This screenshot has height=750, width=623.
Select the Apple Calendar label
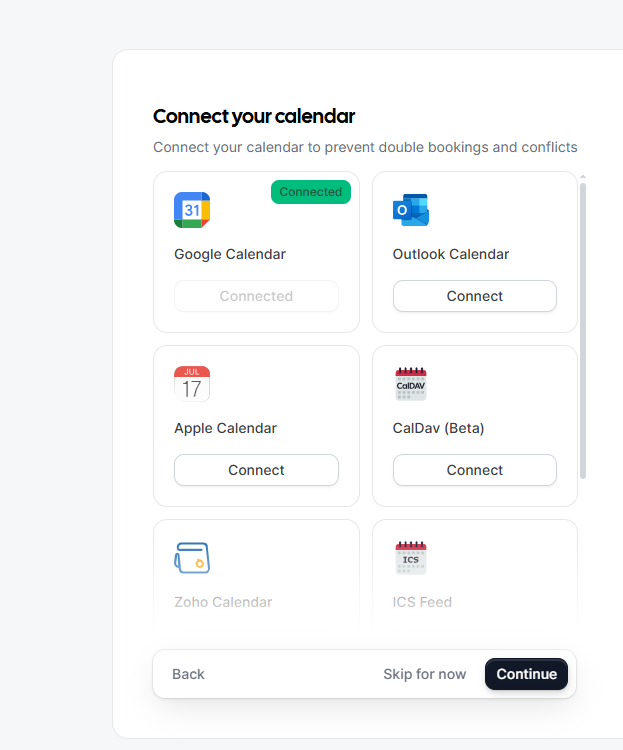(x=225, y=428)
